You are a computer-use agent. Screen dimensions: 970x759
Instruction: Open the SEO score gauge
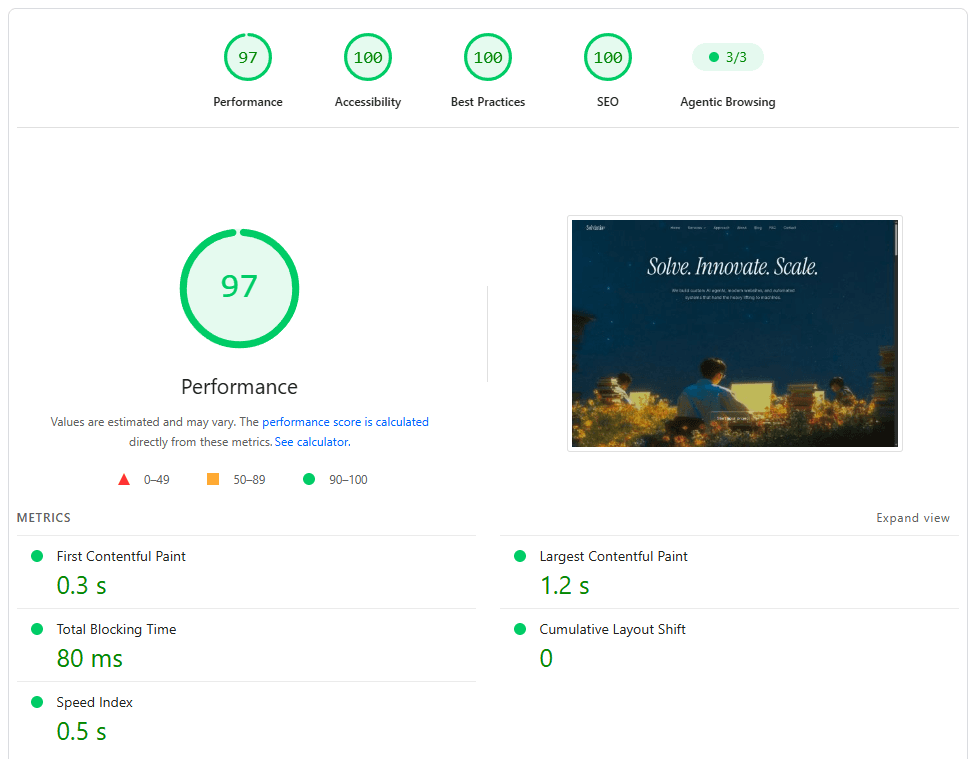point(607,57)
